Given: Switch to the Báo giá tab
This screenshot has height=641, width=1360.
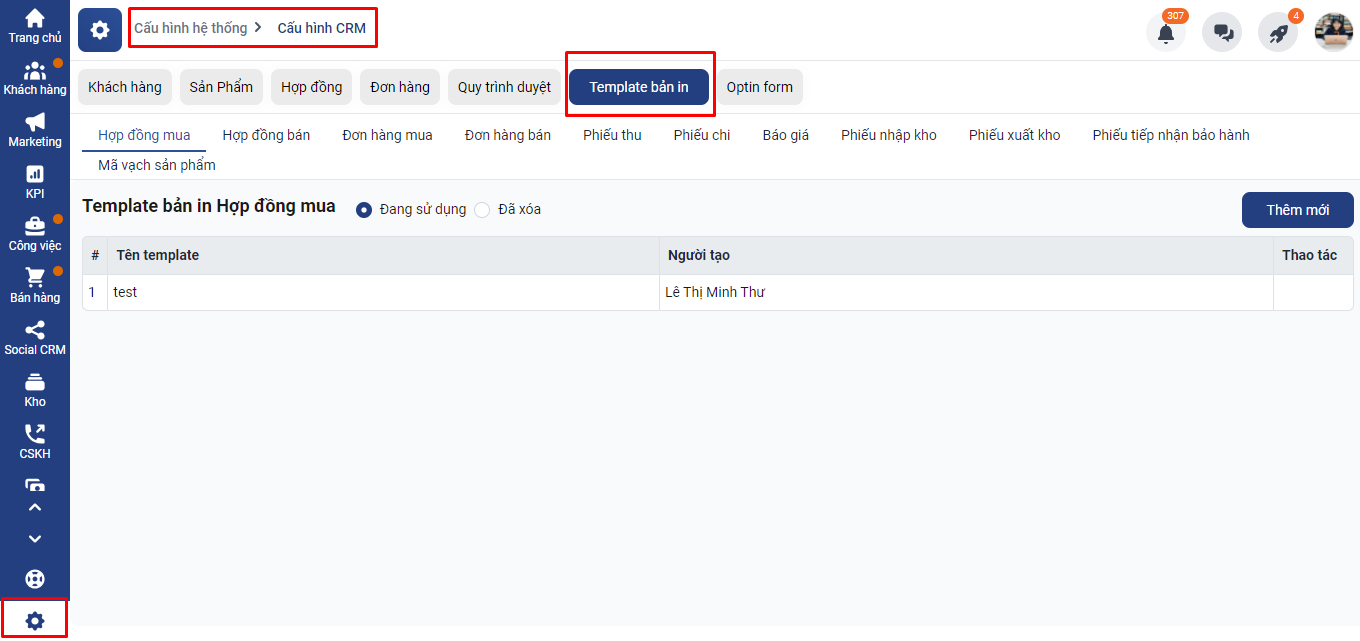Looking at the screenshot, I should tap(785, 135).
